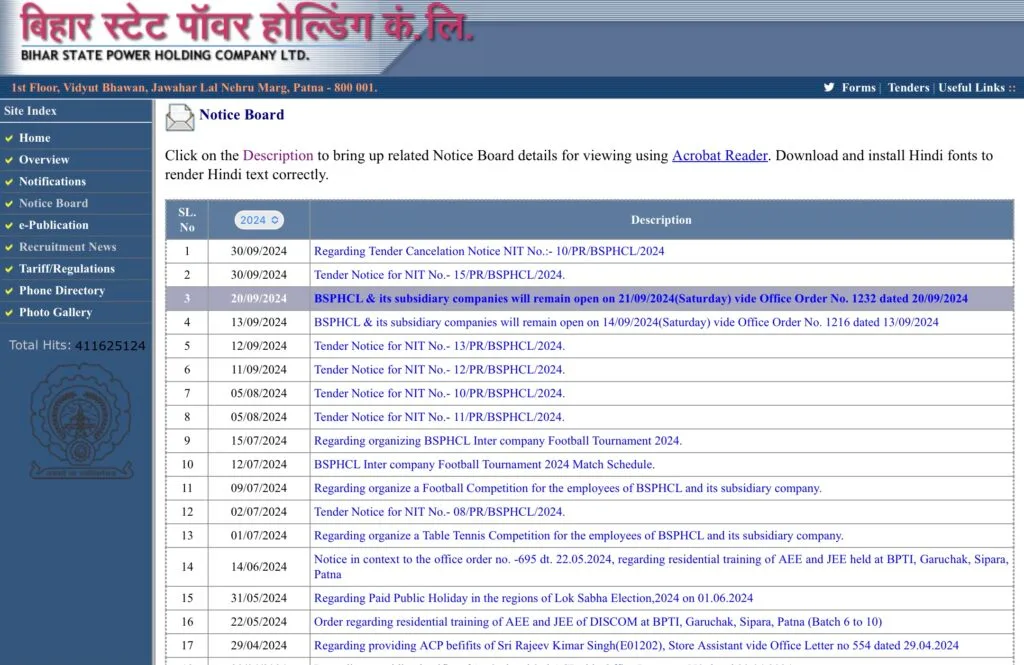Screen dimensions: 1024x665
Task: Open Overview in Site Index
Action: [44, 159]
